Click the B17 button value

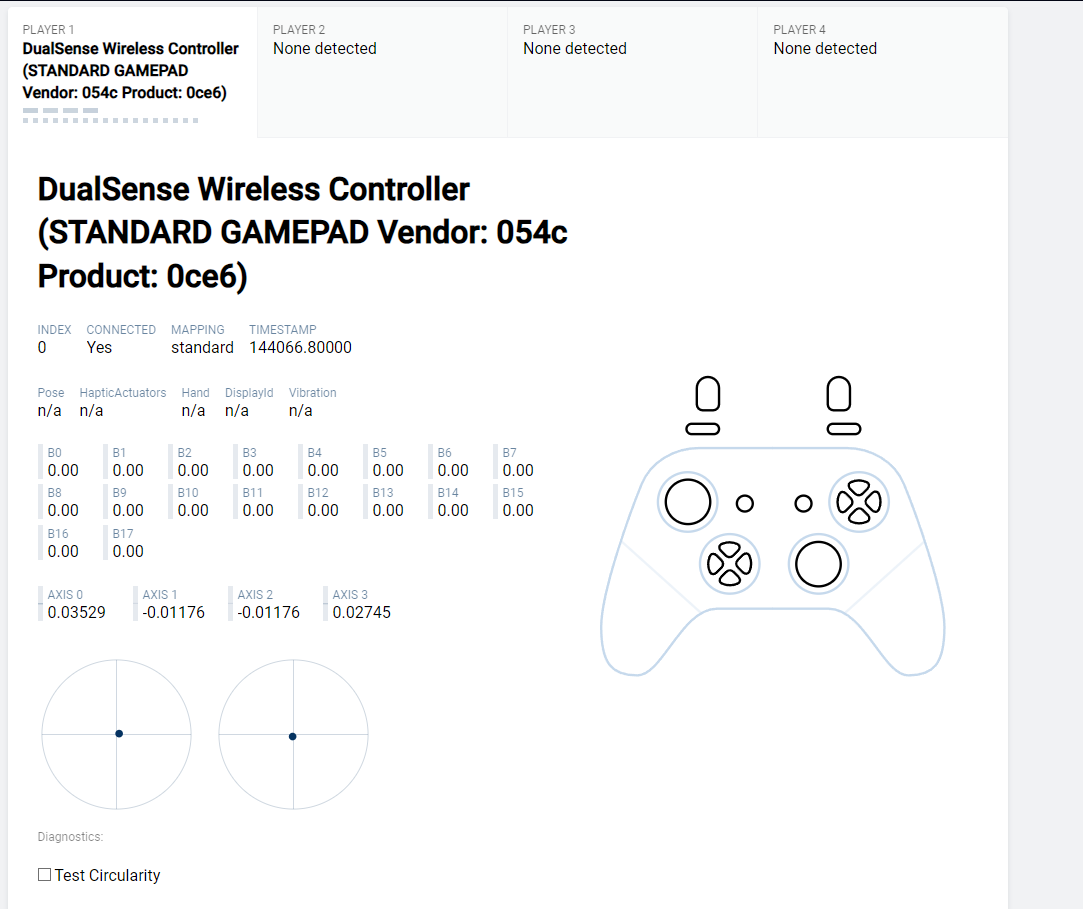[x=128, y=551]
